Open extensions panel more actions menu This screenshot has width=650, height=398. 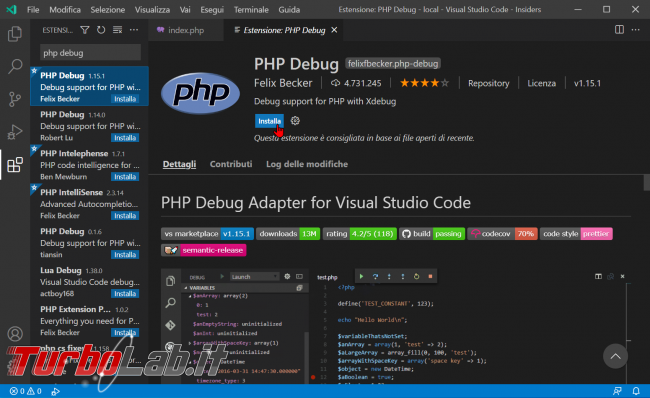(x=134, y=30)
